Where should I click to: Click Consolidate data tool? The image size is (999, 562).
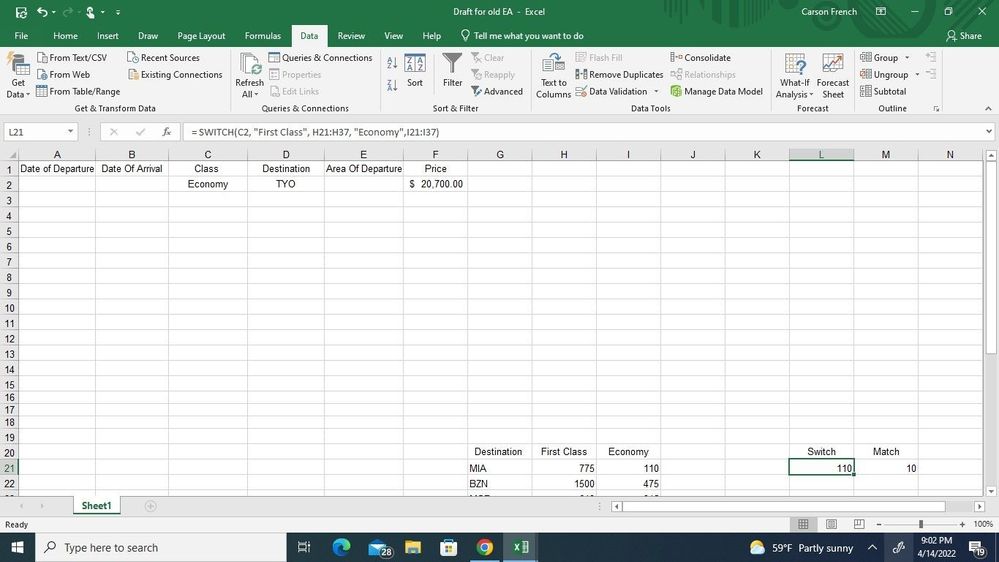pyautogui.click(x=700, y=57)
